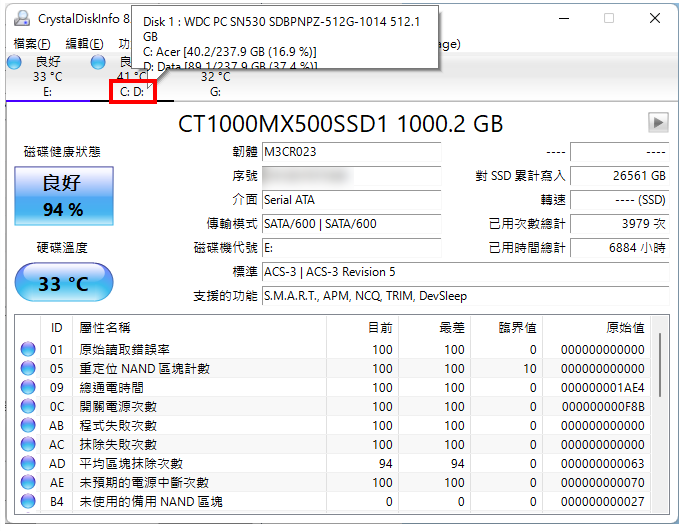Screen dimensions: 689x531
Task: Select the 程式失敗次數 attribute row
Action: pyautogui.click(x=334, y=426)
